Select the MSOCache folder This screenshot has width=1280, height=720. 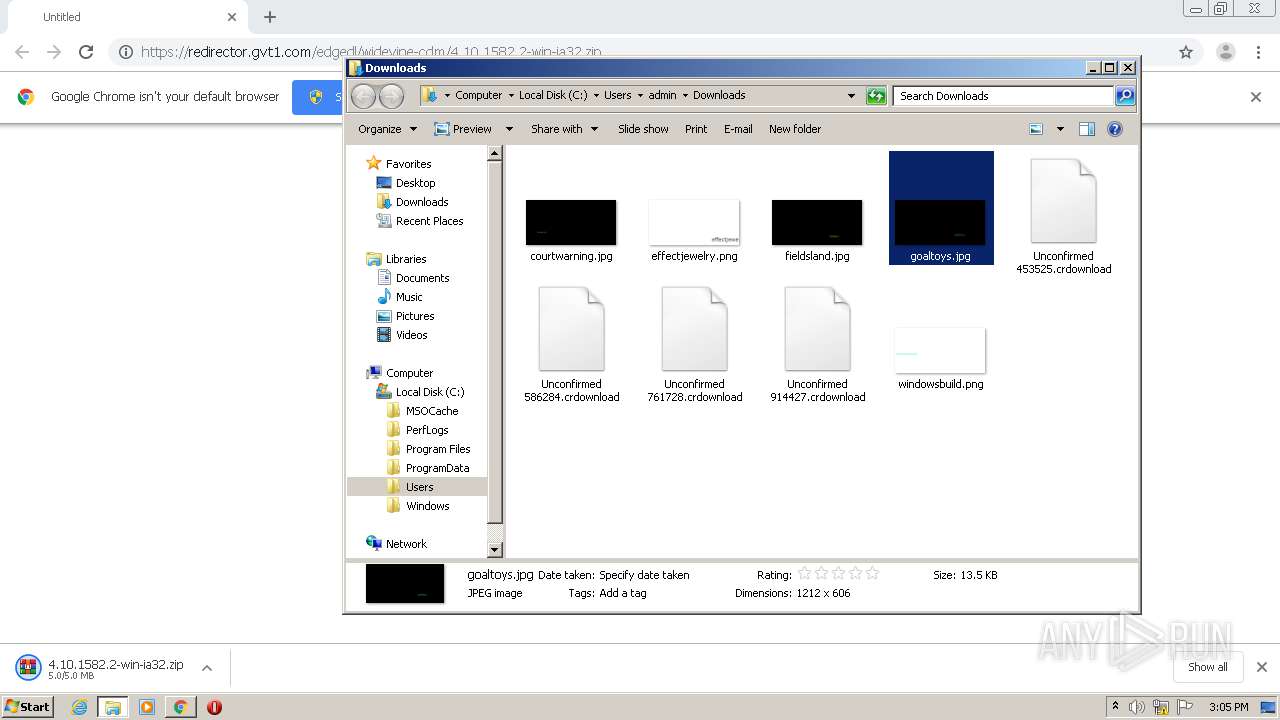click(x=423, y=411)
